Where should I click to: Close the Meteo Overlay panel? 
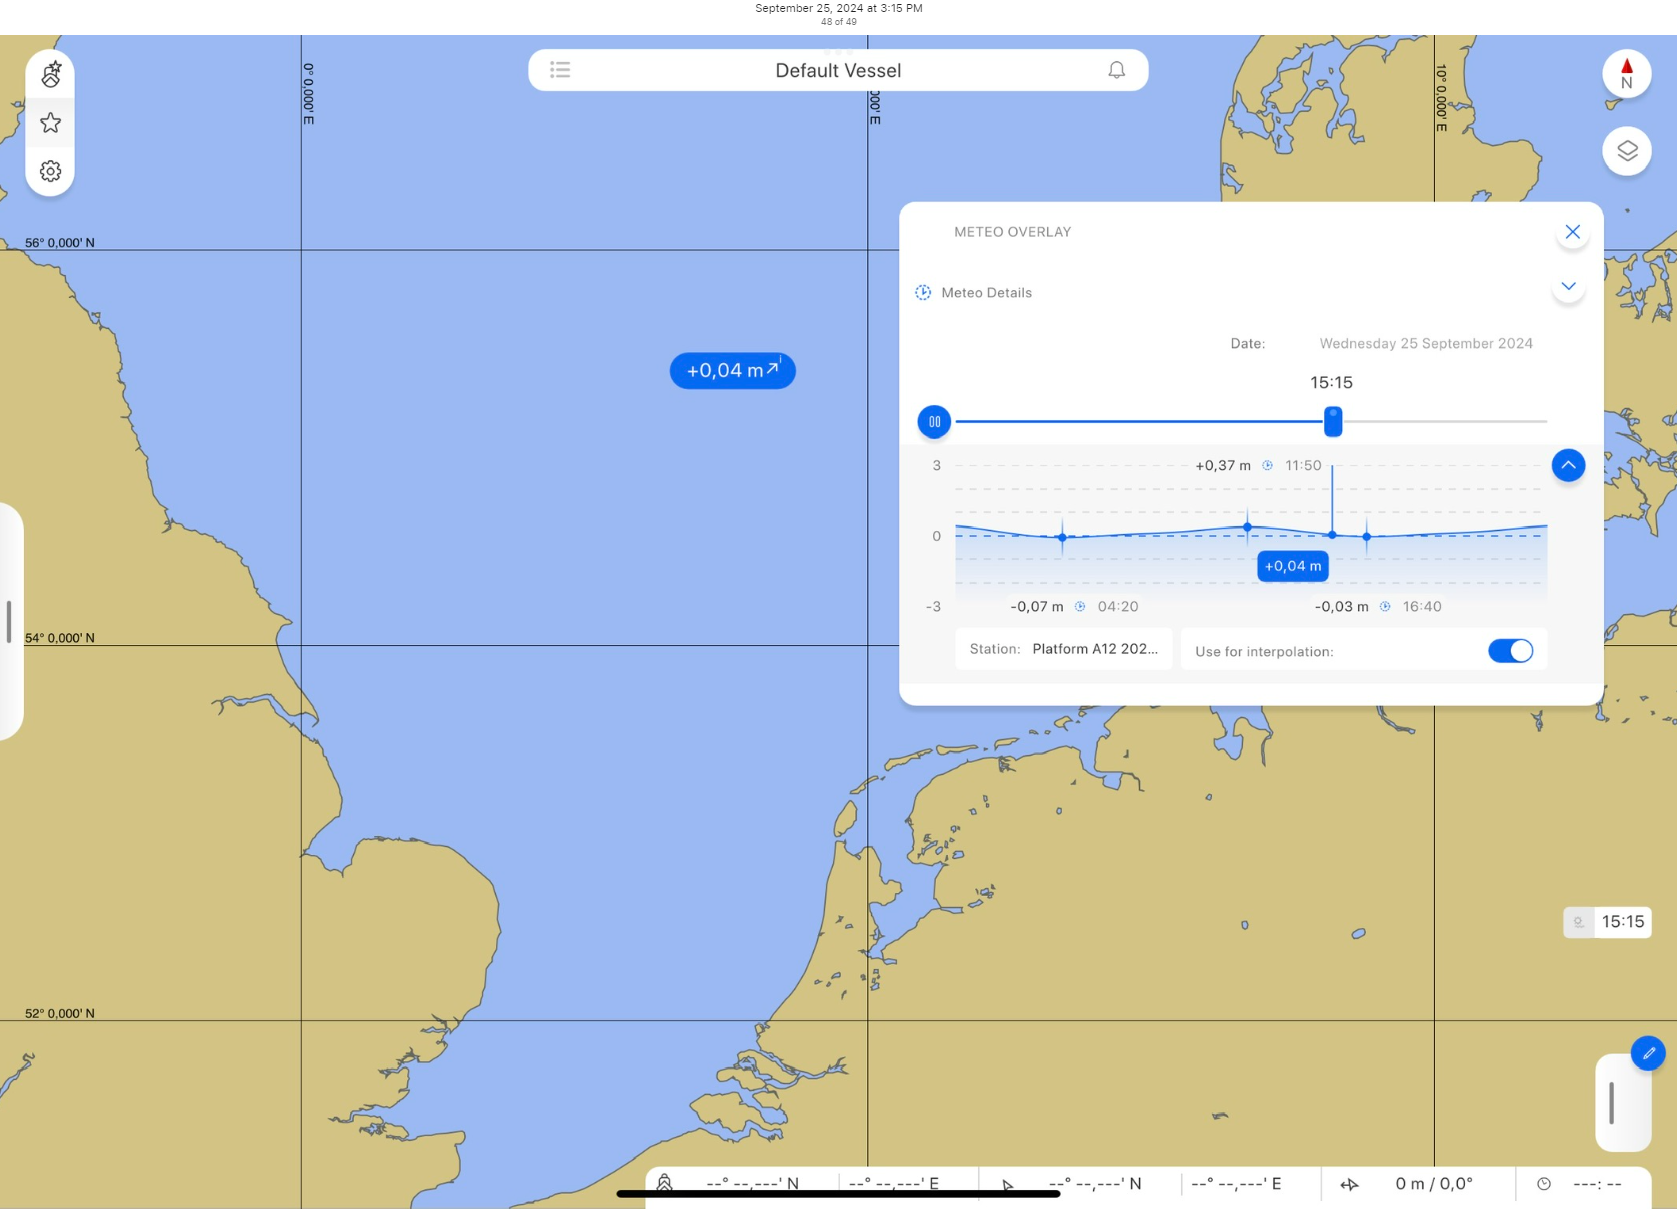click(1573, 232)
